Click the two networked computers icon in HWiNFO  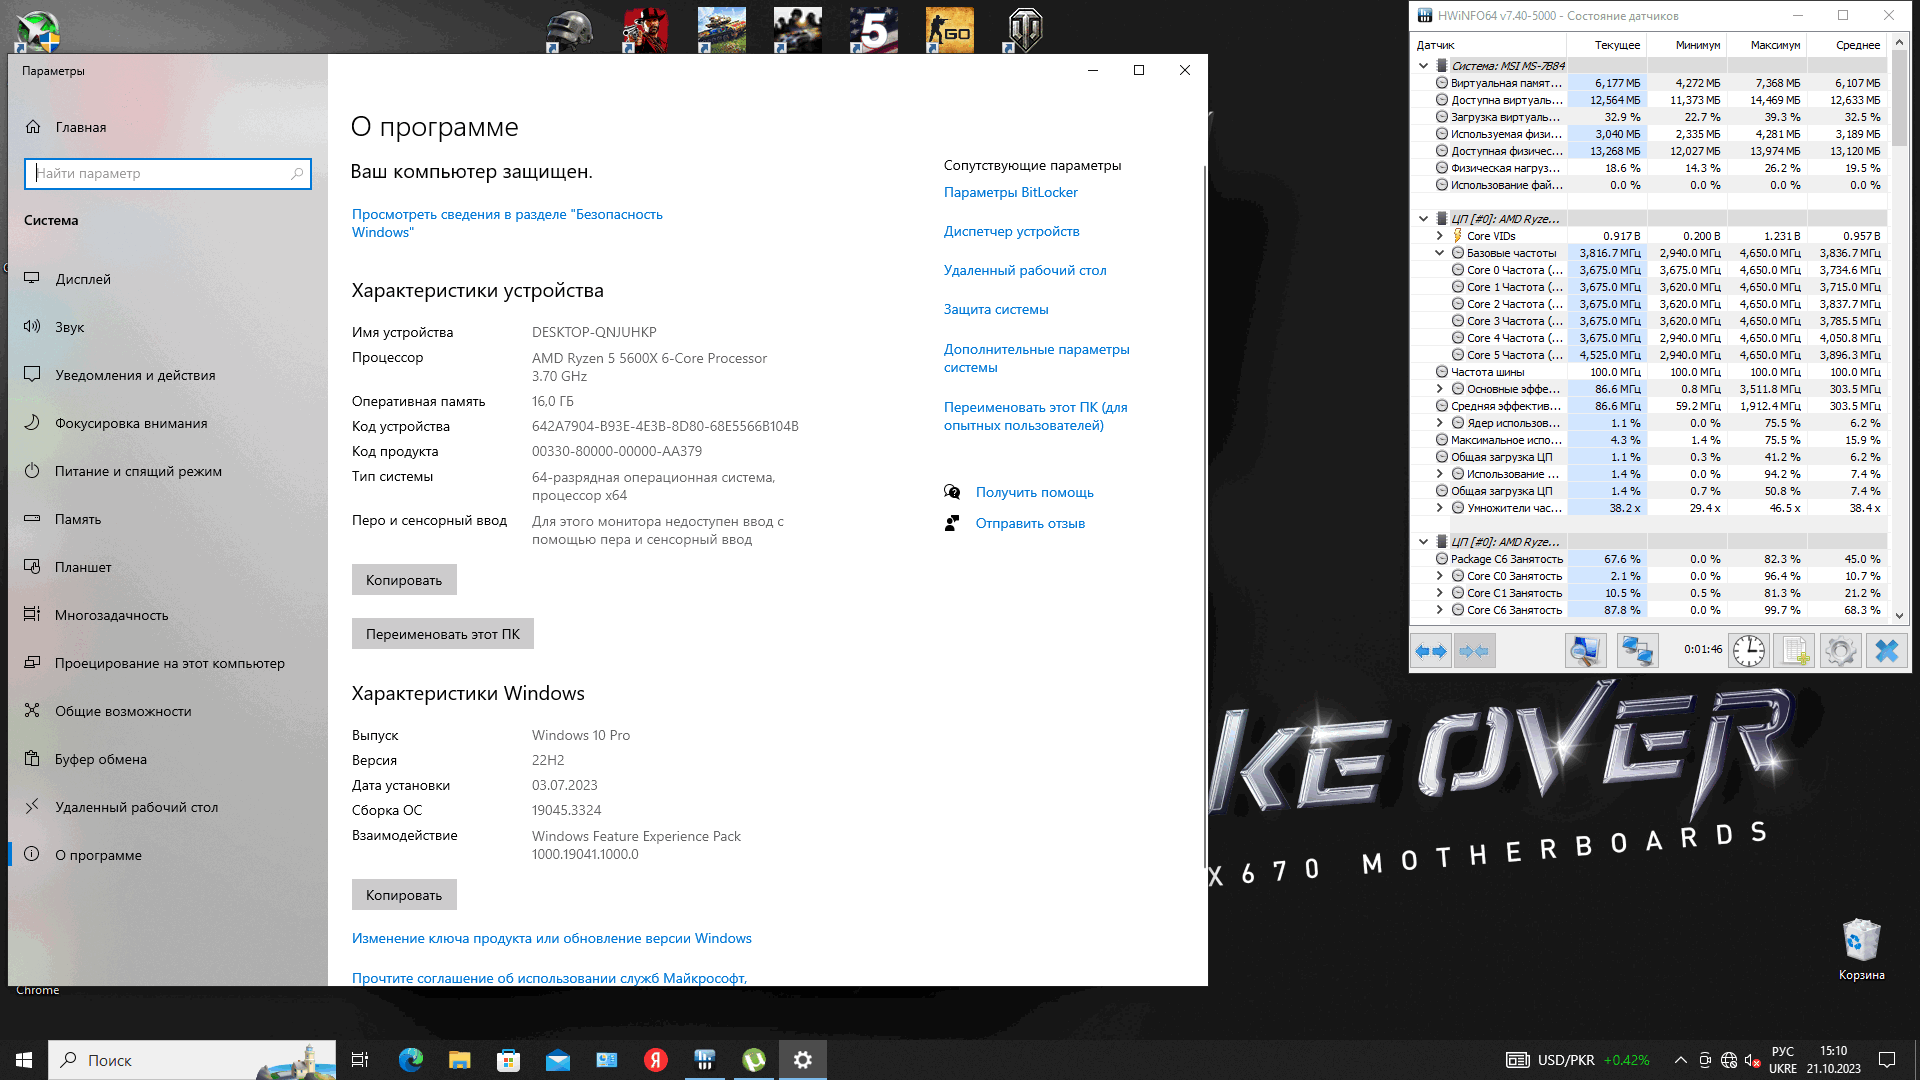pos(1637,651)
